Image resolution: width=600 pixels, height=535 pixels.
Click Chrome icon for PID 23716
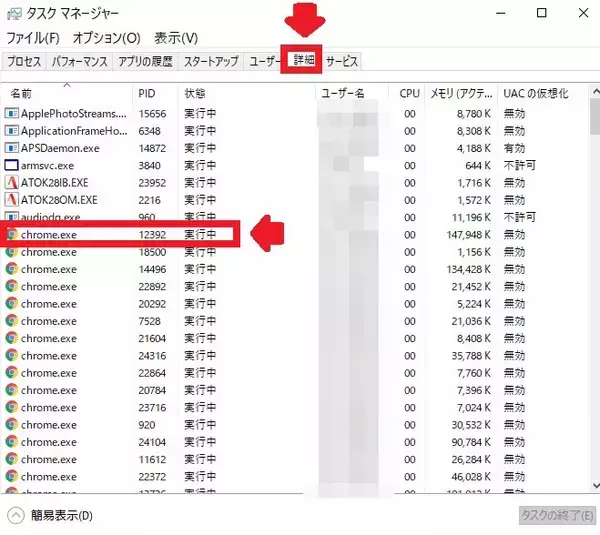11,407
